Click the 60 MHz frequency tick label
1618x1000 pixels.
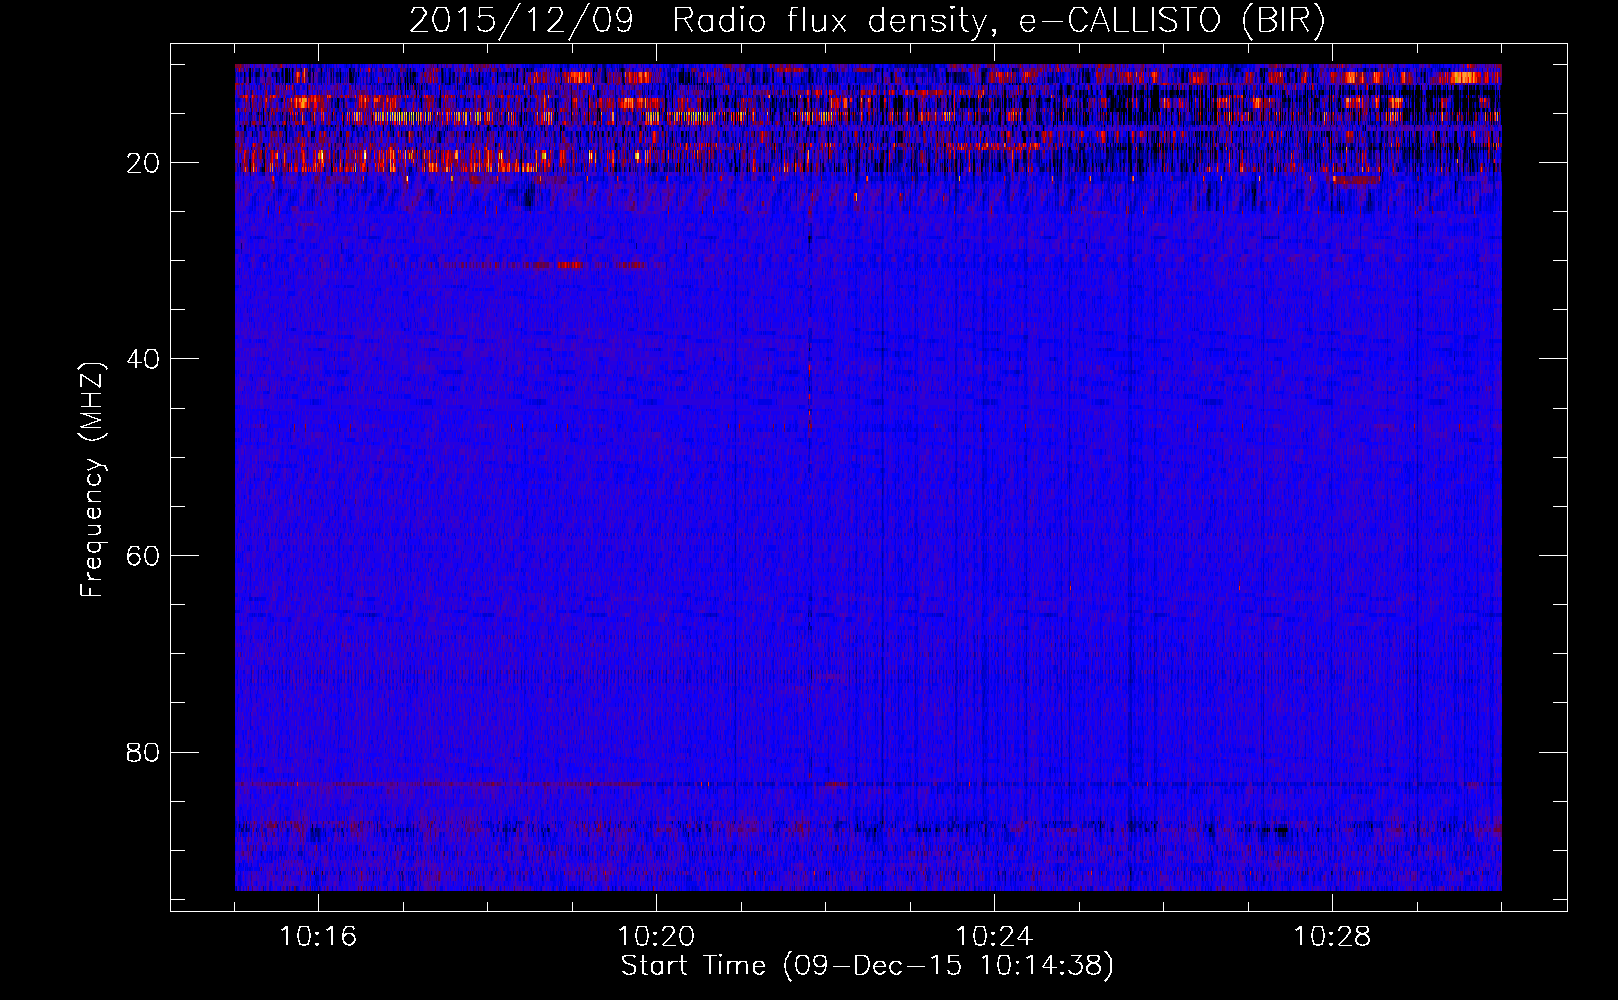click(144, 556)
